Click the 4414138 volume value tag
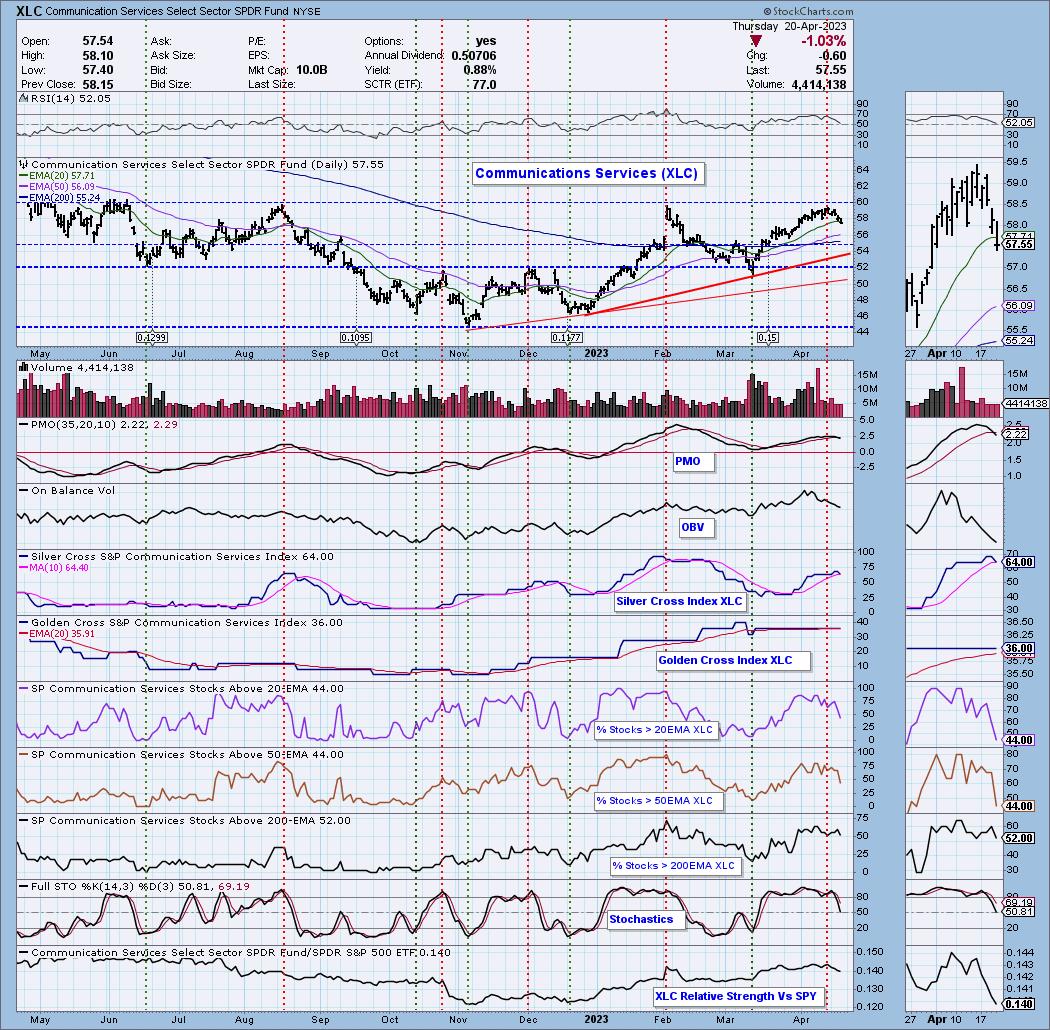 pyautogui.click(x=1025, y=404)
